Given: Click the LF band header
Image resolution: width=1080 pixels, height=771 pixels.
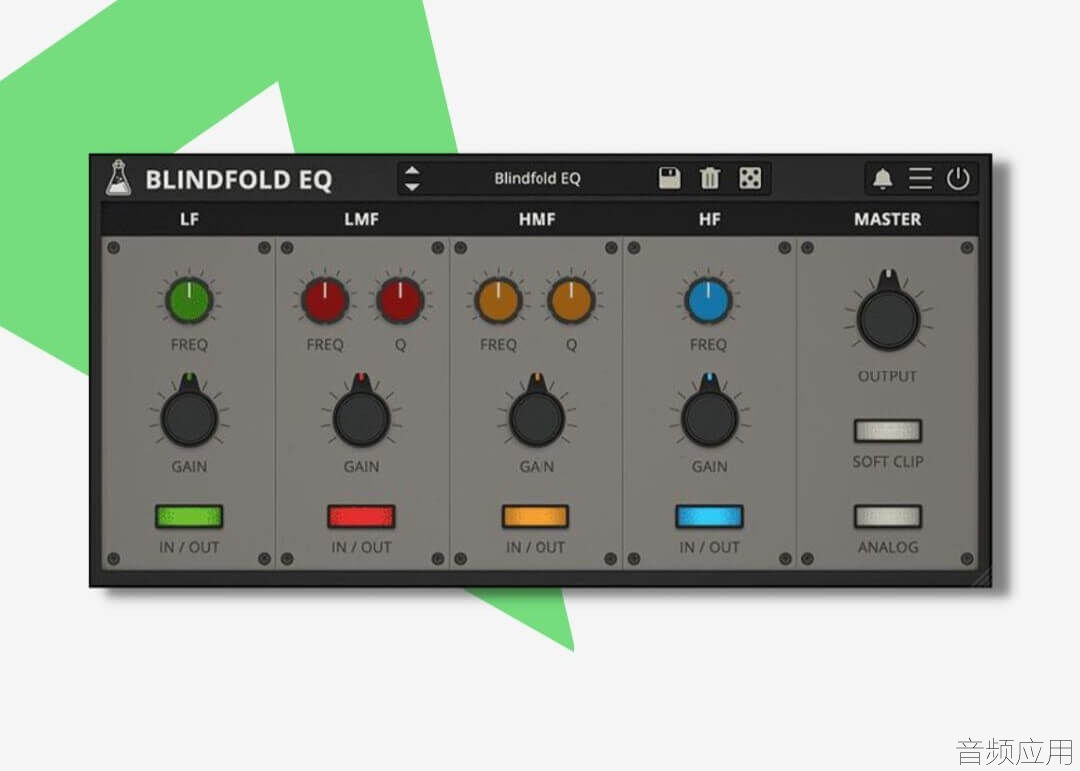Looking at the screenshot, I should click(x=189, y=219).
